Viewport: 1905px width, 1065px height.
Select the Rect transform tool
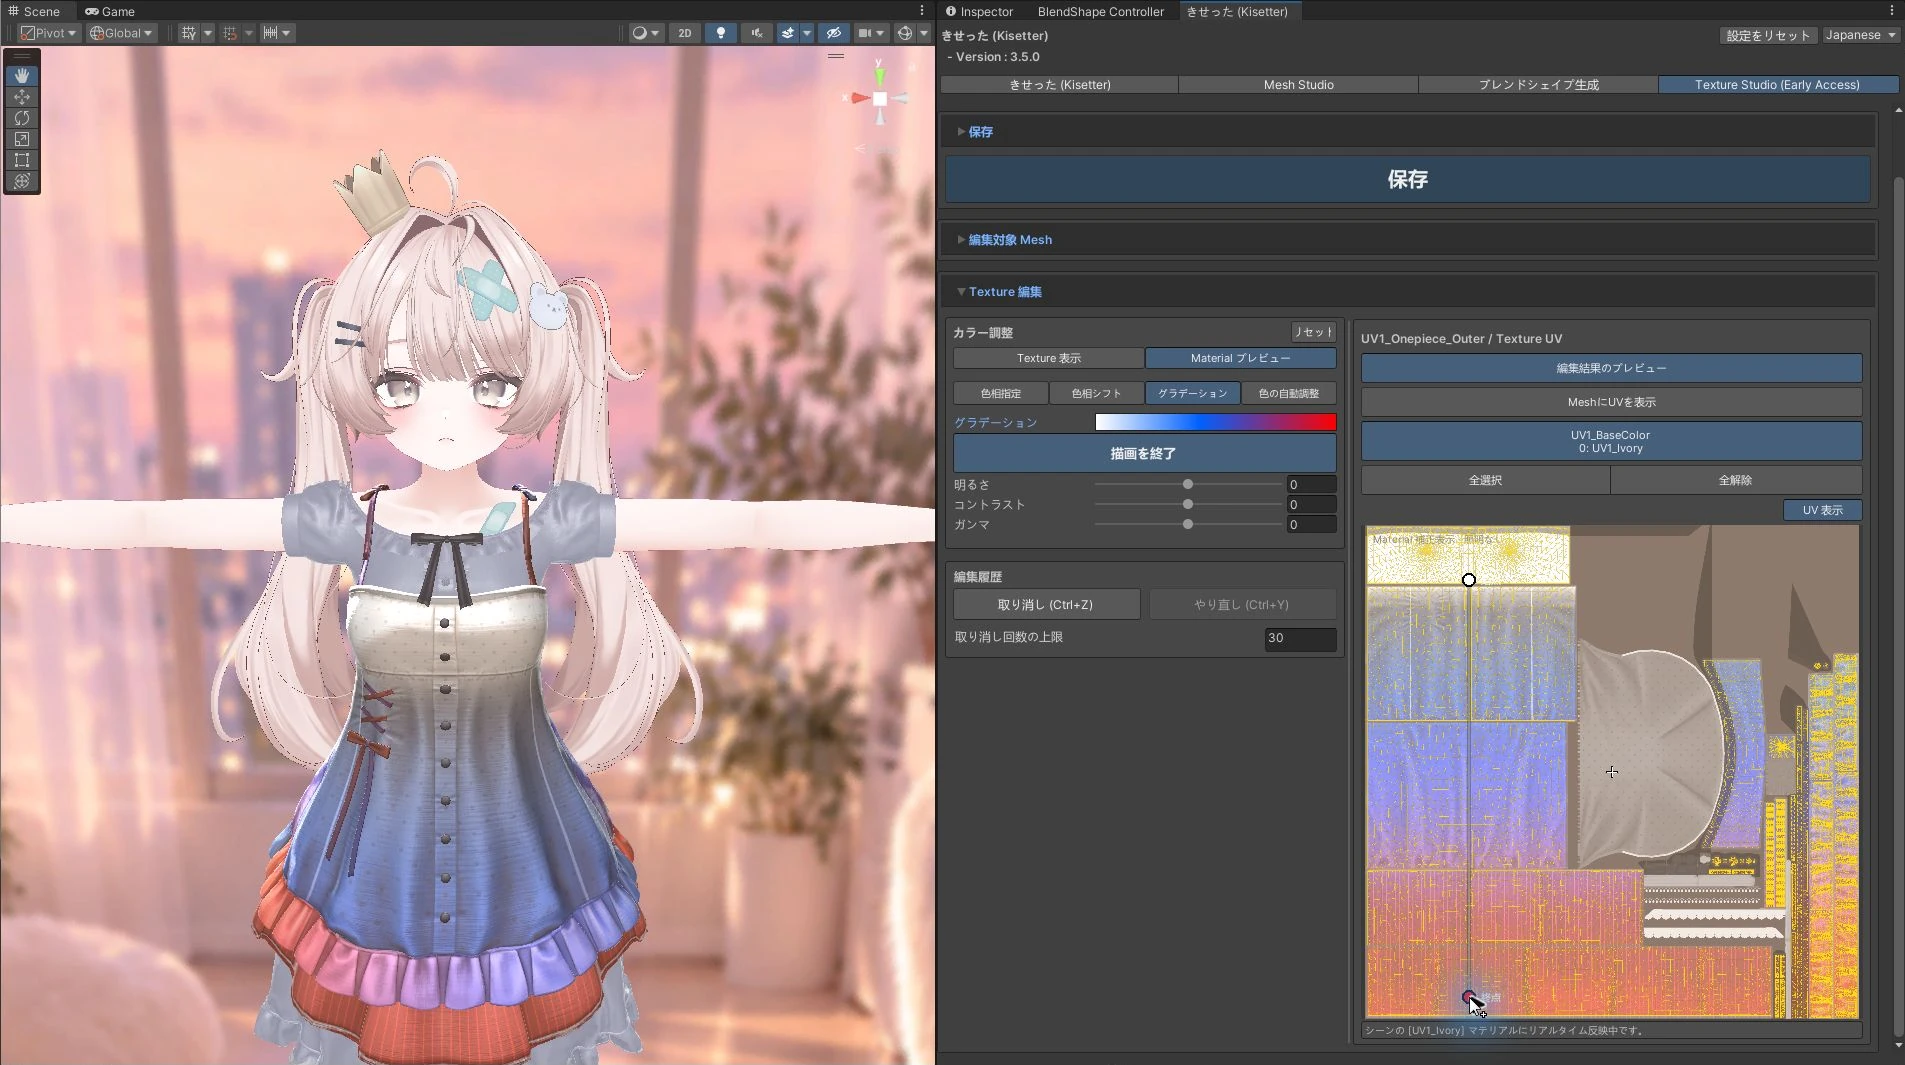(x=22, y=160)
